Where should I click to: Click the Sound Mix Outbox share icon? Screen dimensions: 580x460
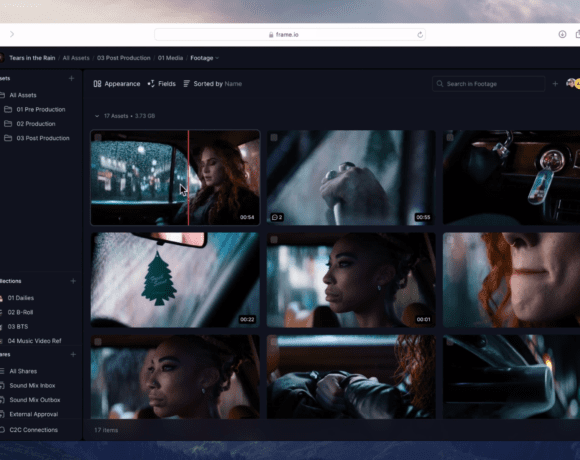[2, 400]
